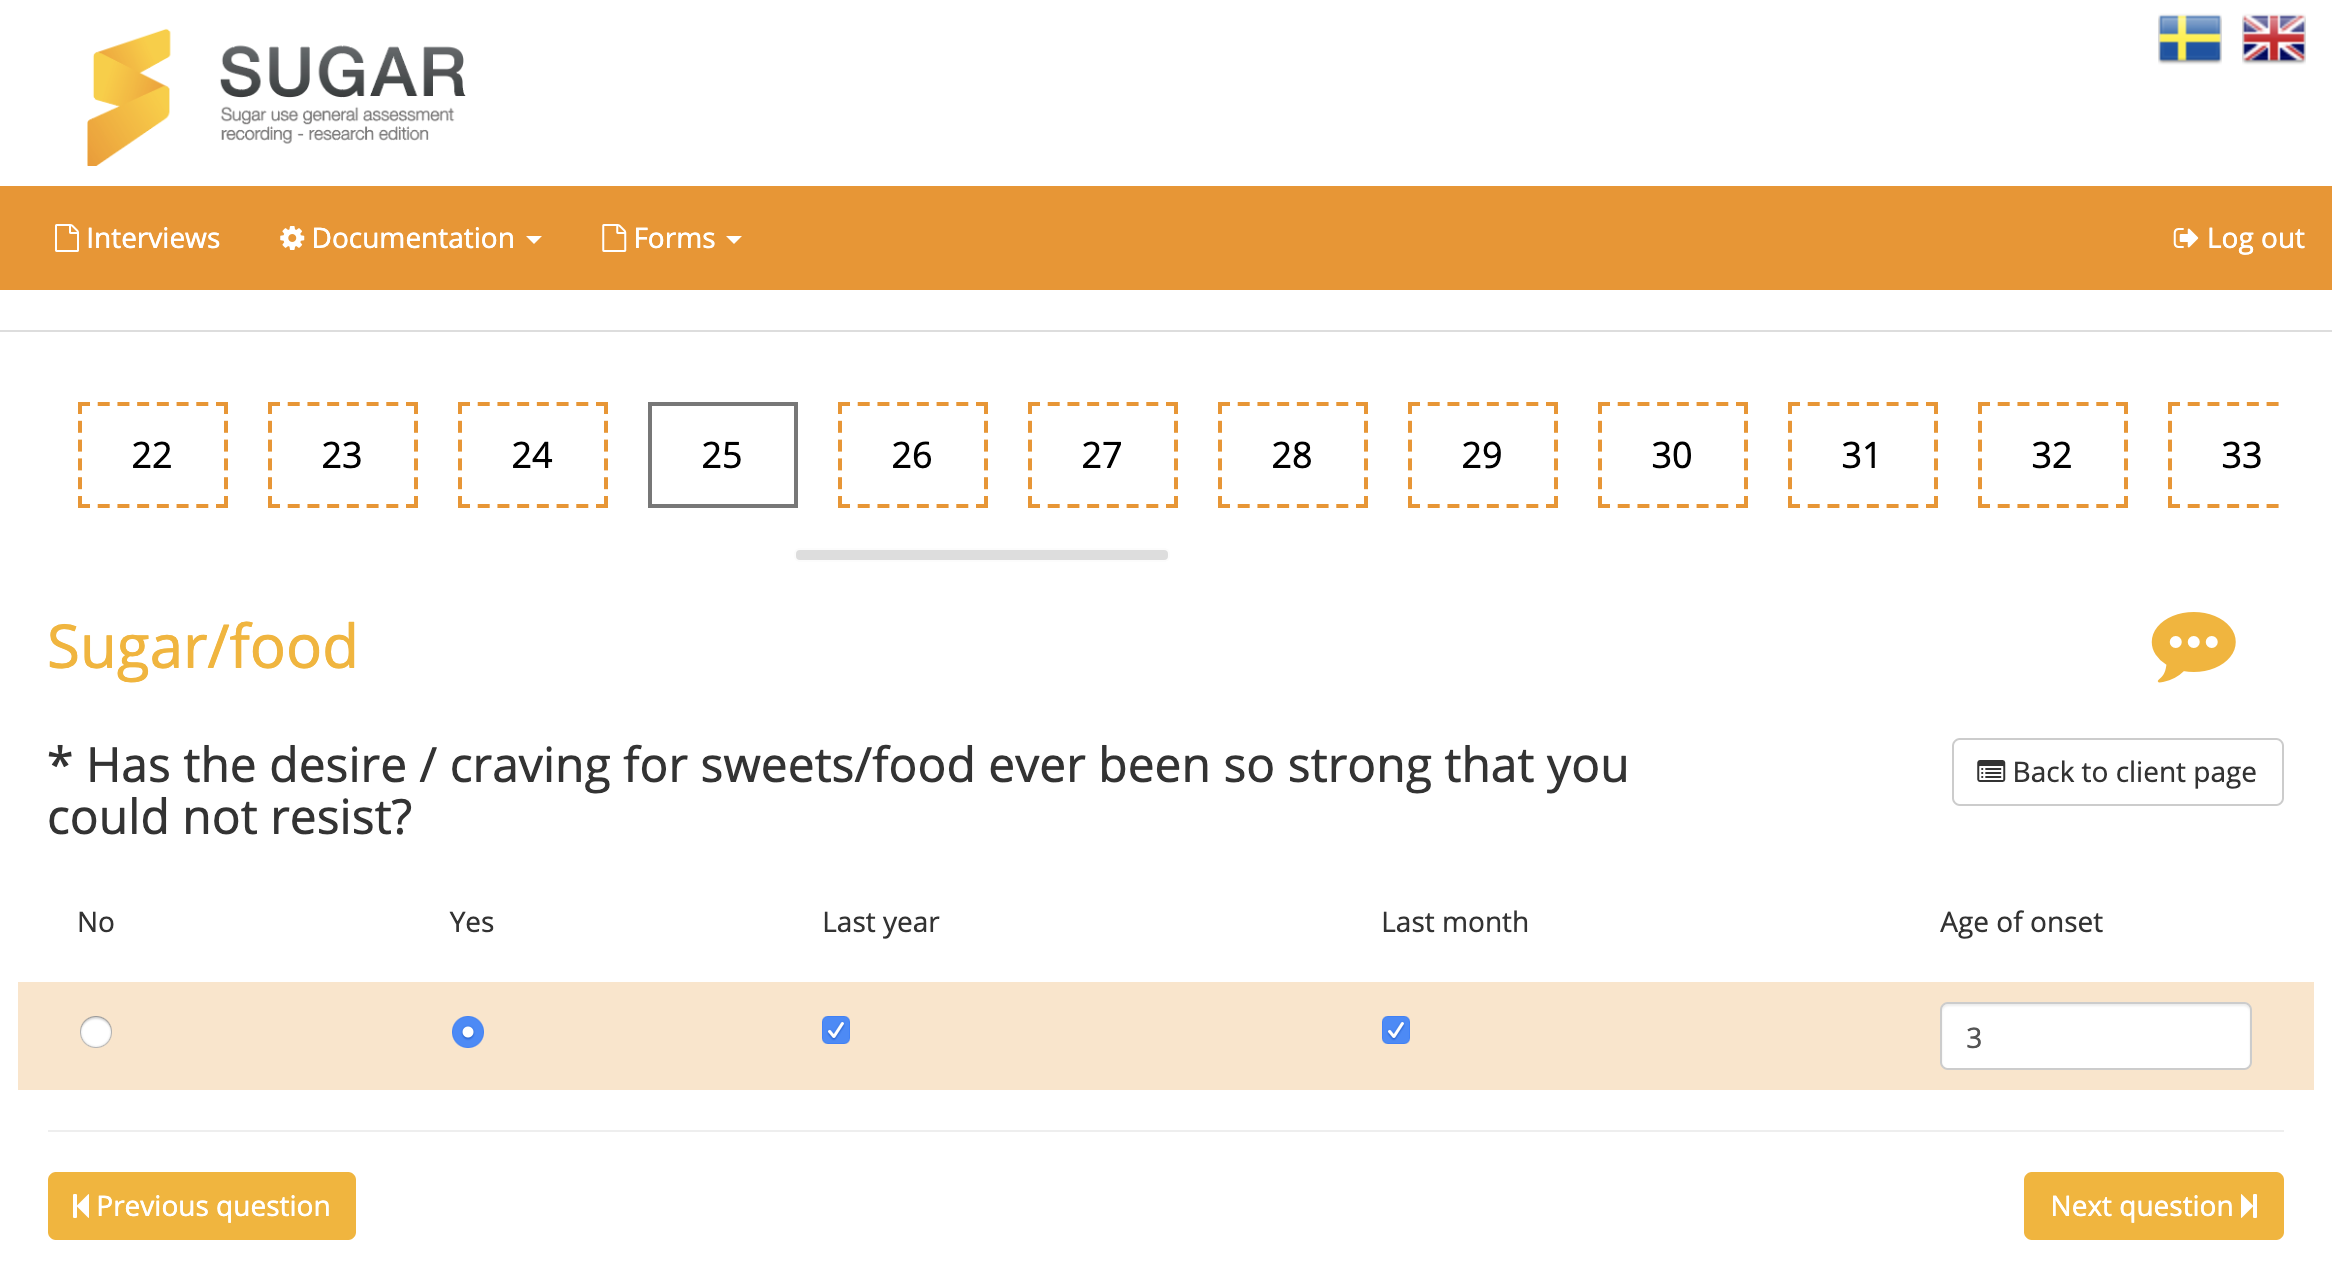Expand the Documentation dropdown arrow
This screenshot has width=2332, height=1264.
(x=534, y=240)
